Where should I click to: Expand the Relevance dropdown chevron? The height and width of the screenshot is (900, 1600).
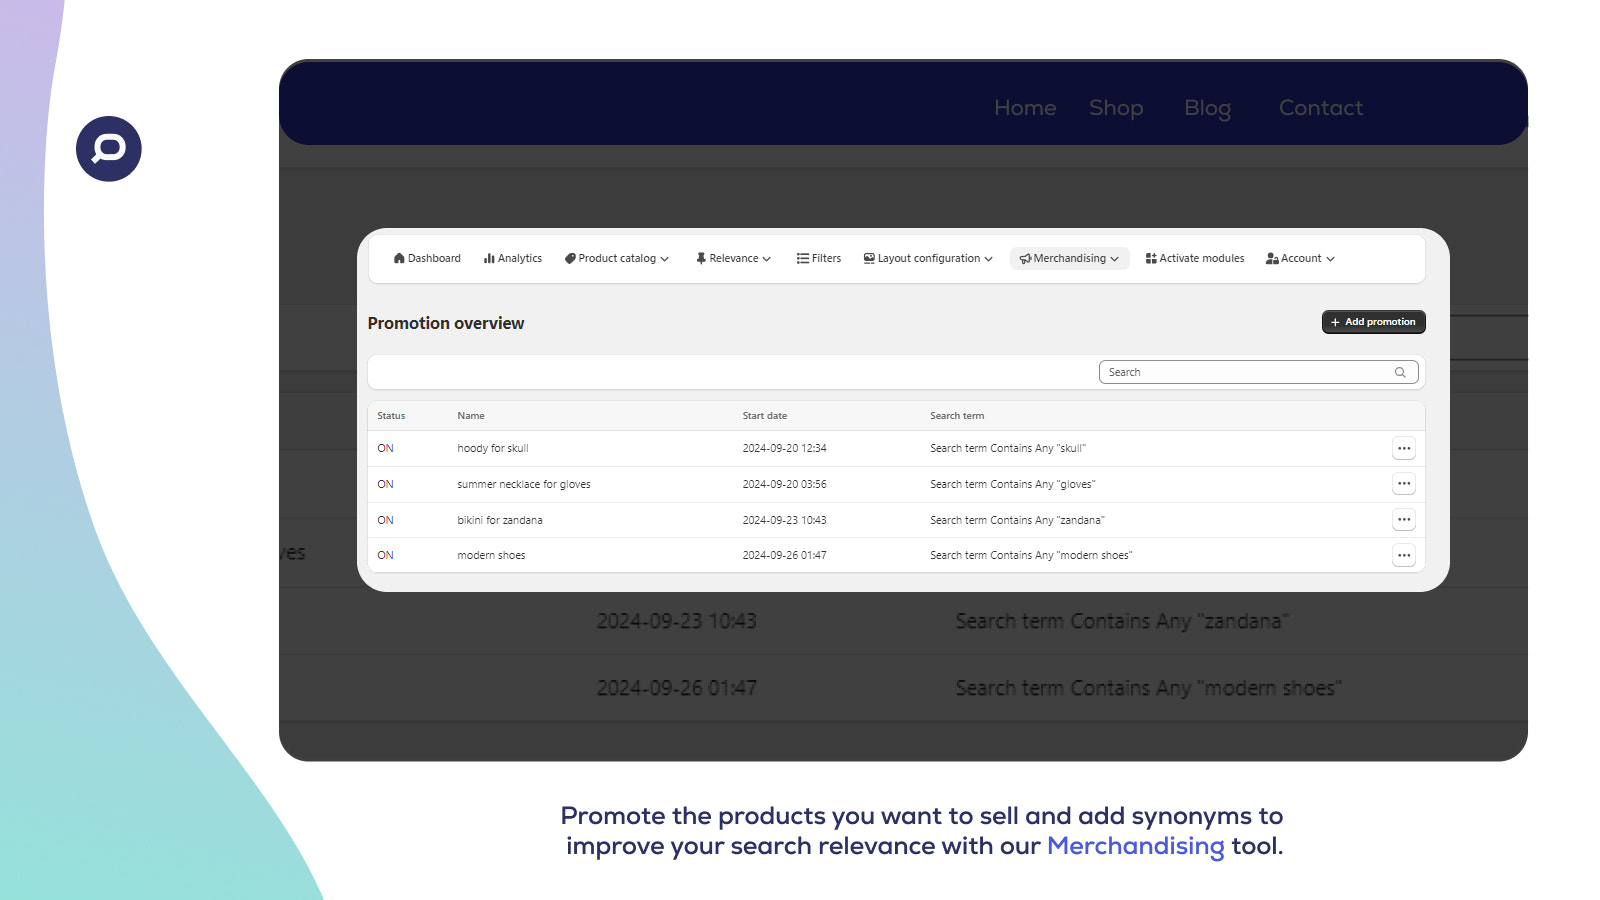coord(767,259)
